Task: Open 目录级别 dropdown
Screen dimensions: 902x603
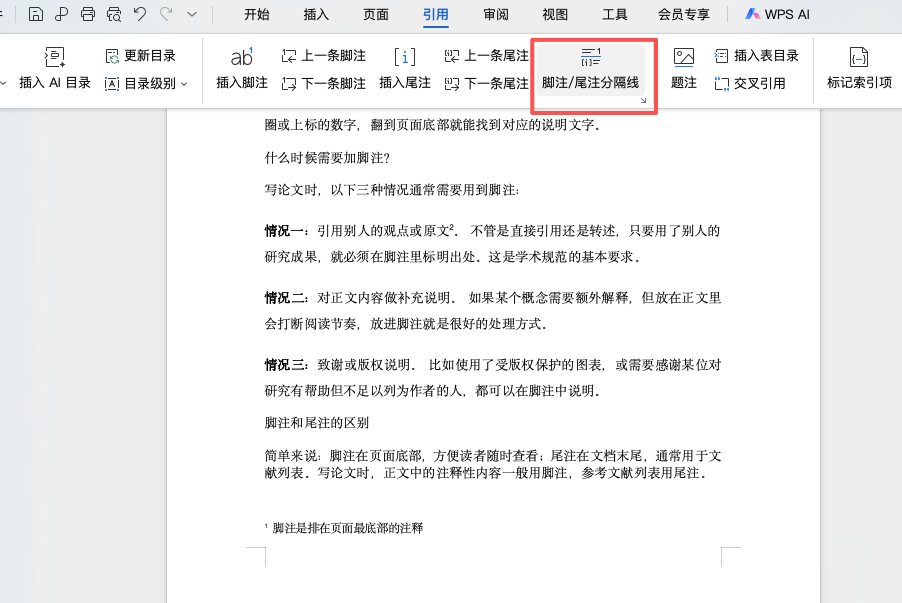Action: coord(147,83)
